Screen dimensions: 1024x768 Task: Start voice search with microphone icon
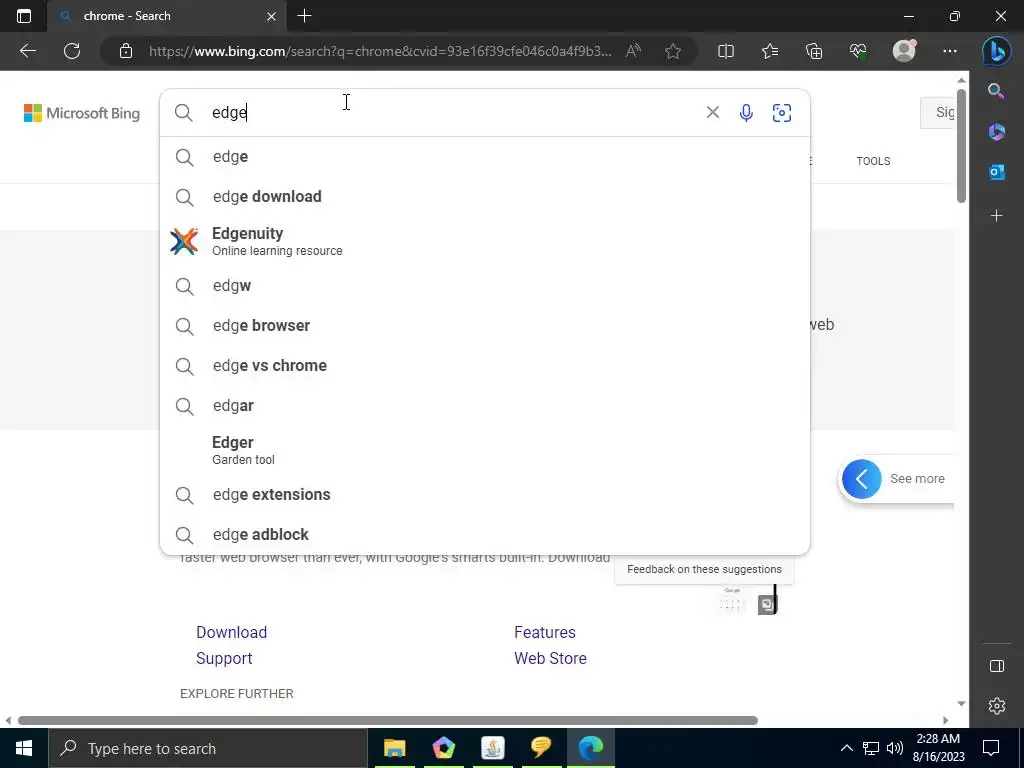746,113
